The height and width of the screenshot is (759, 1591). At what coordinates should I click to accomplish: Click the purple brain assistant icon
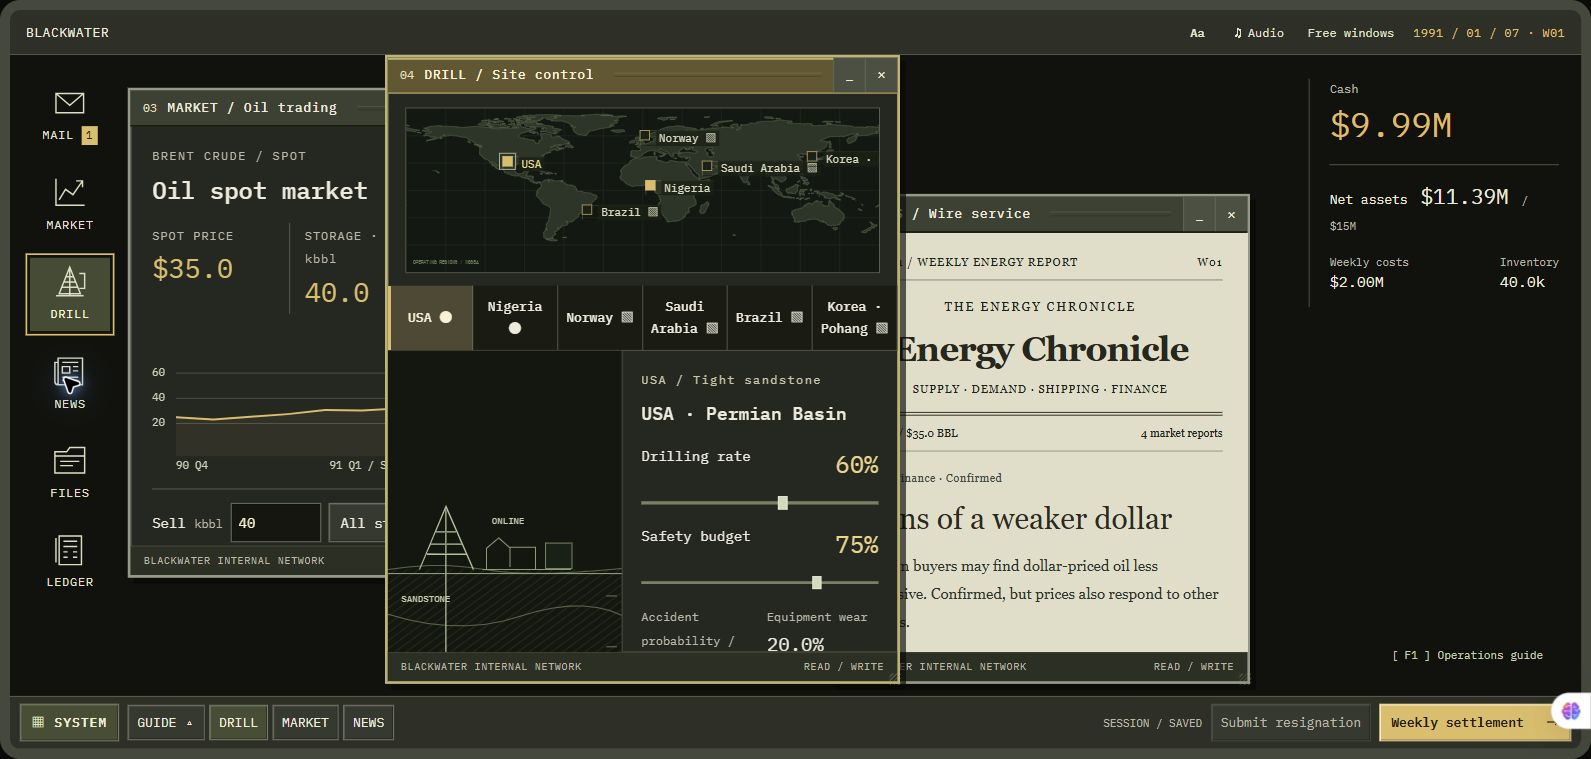[1571, 710]
